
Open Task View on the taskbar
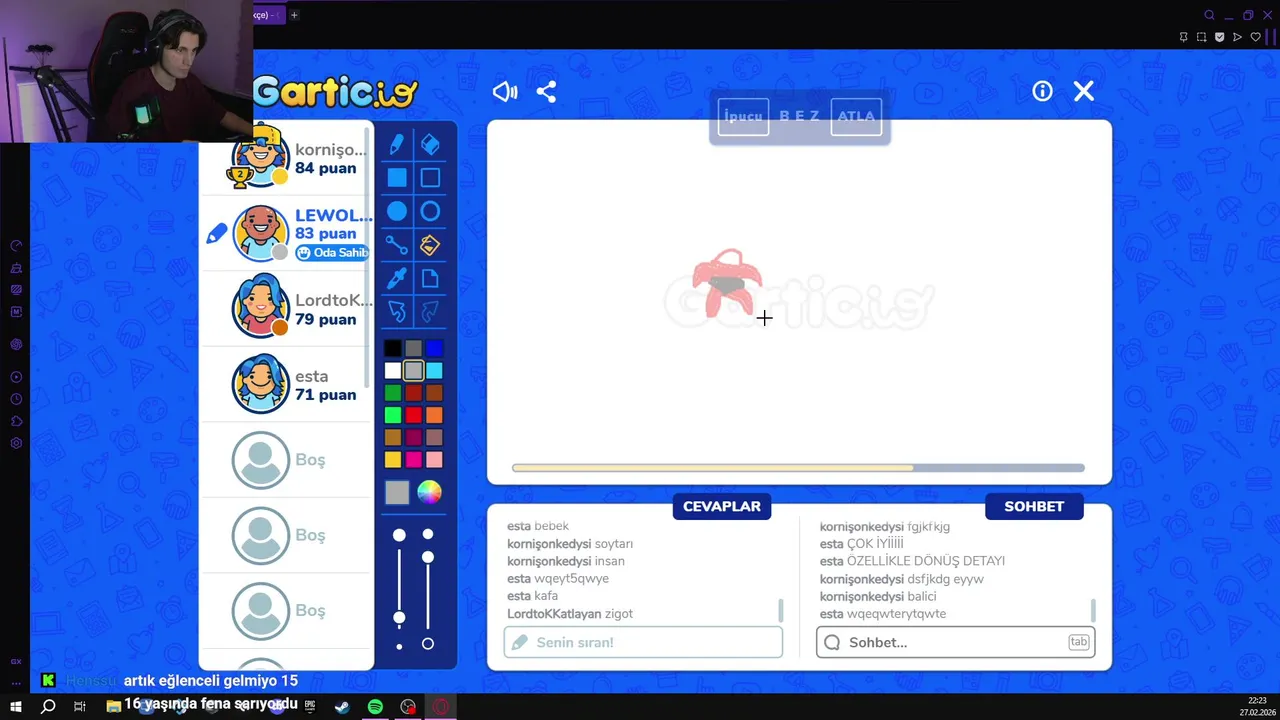[80, 706]
